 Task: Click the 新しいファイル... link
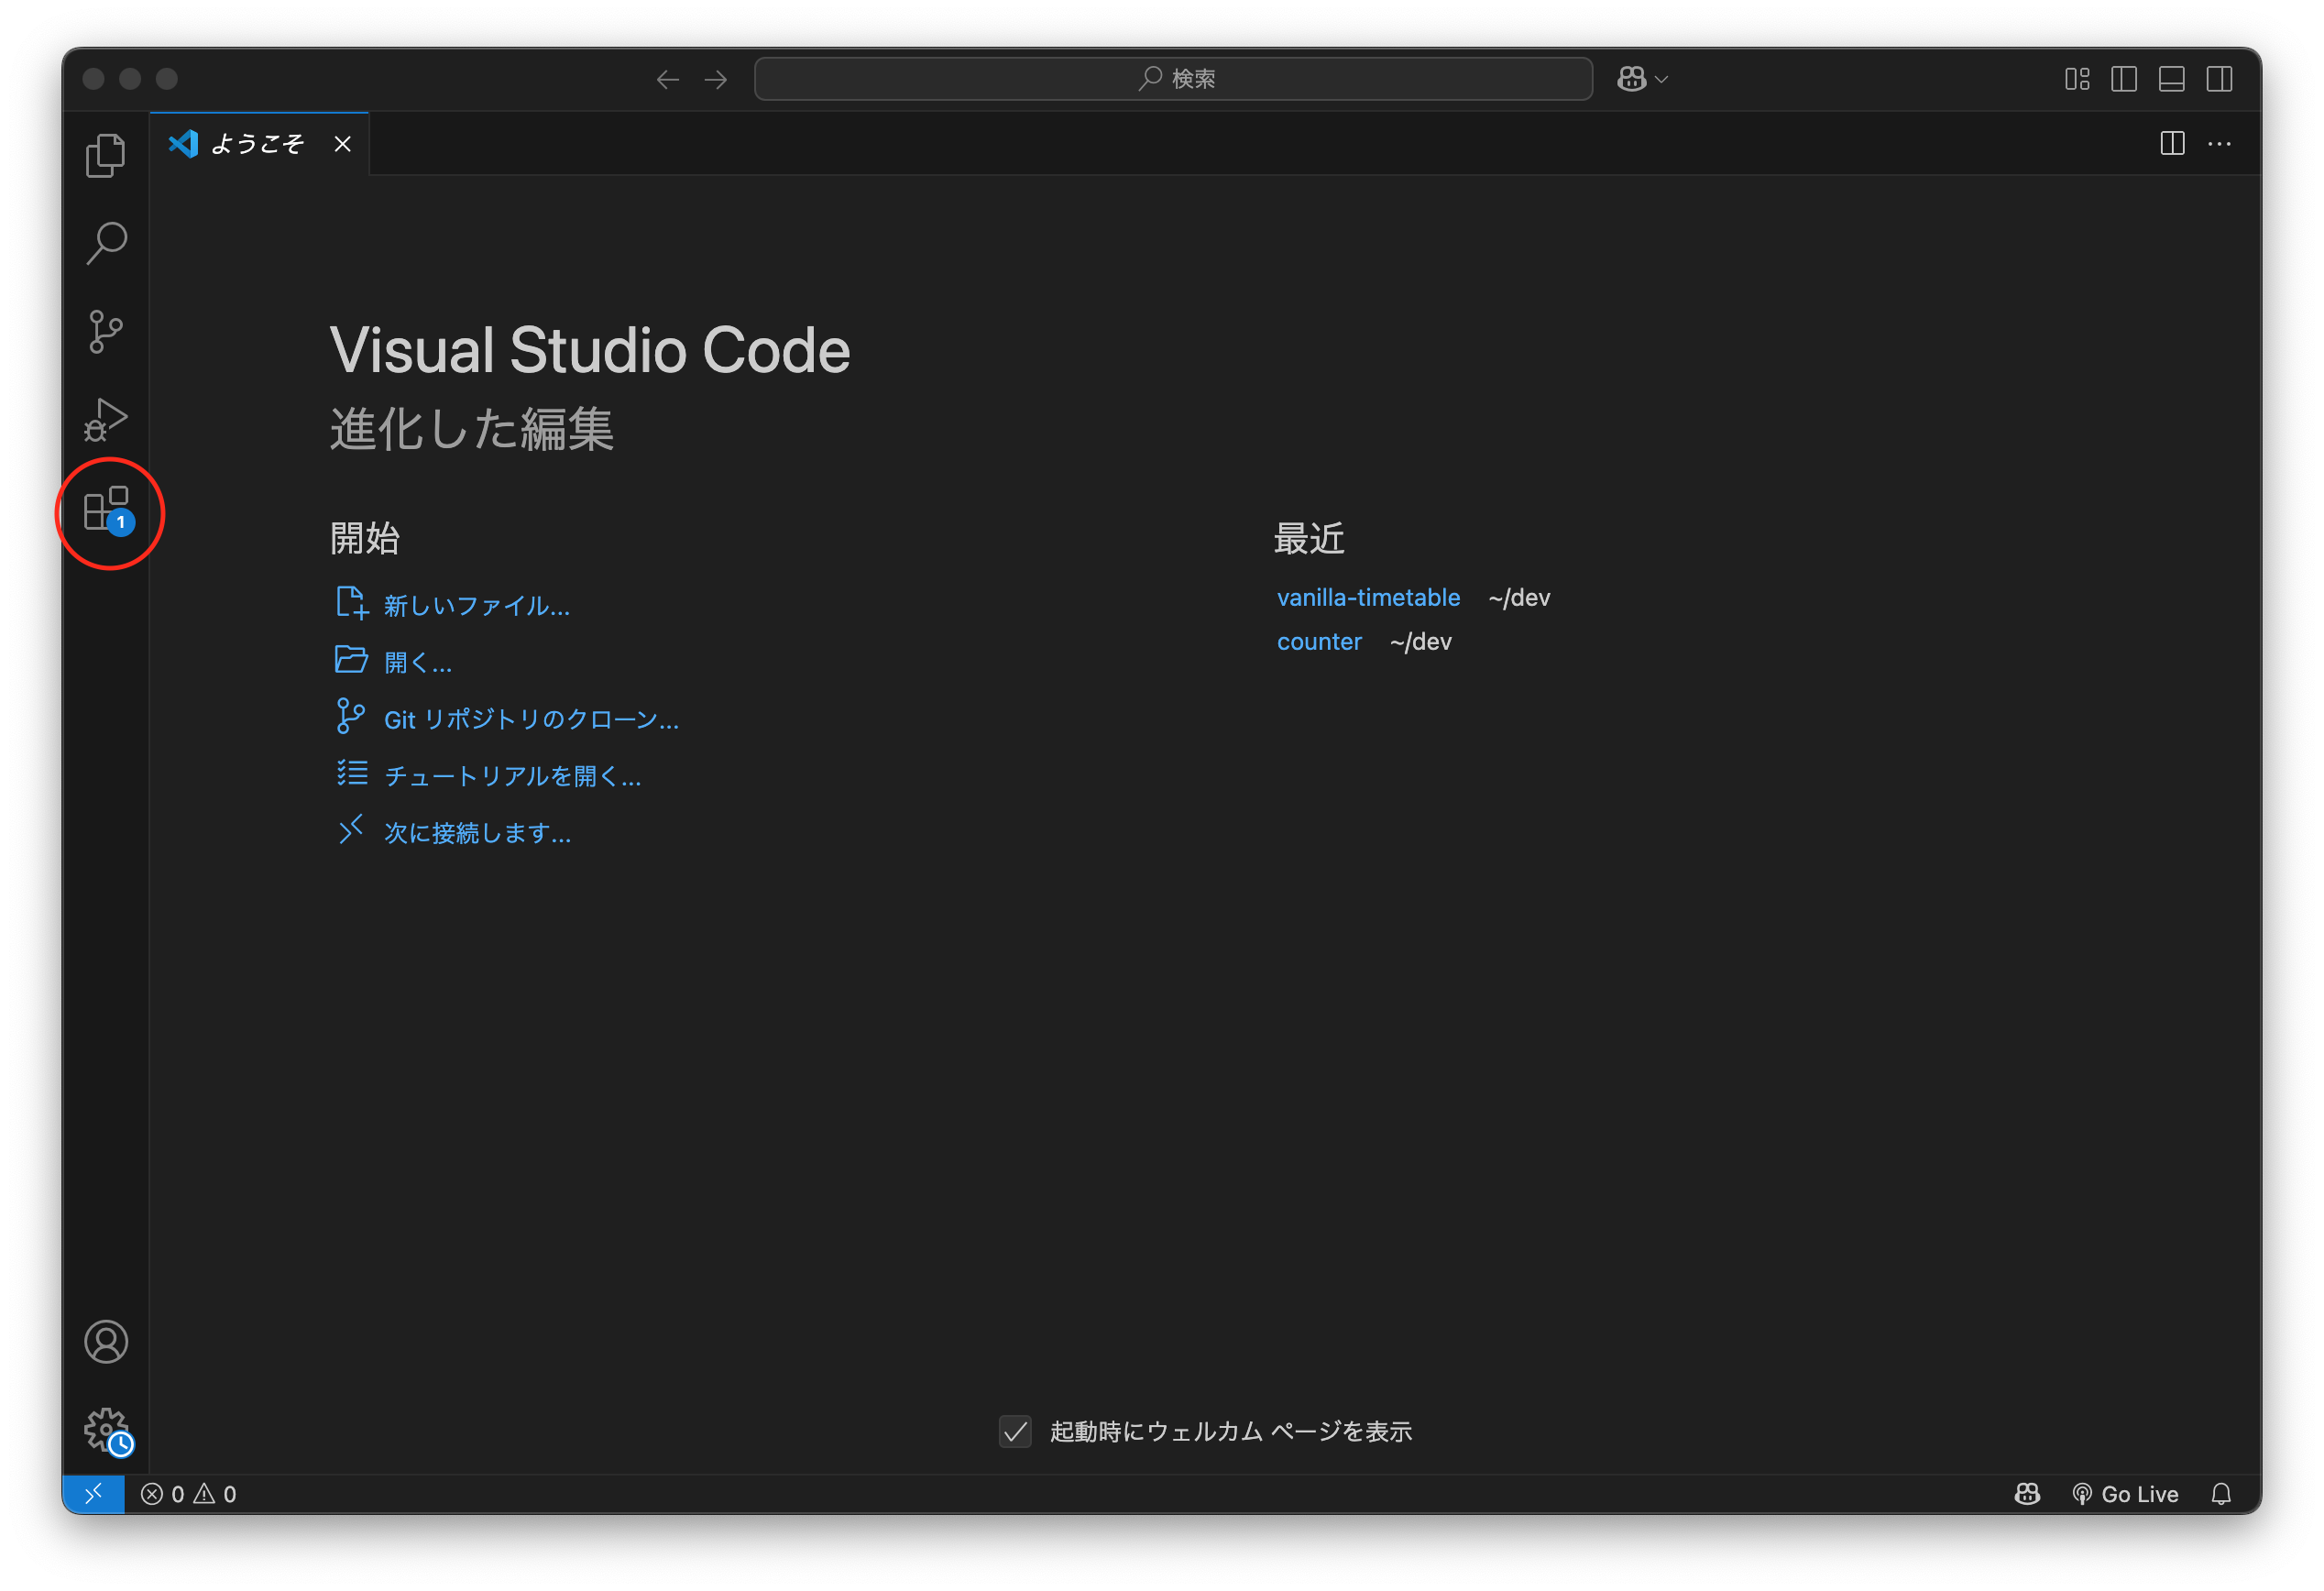coord(476,606)
